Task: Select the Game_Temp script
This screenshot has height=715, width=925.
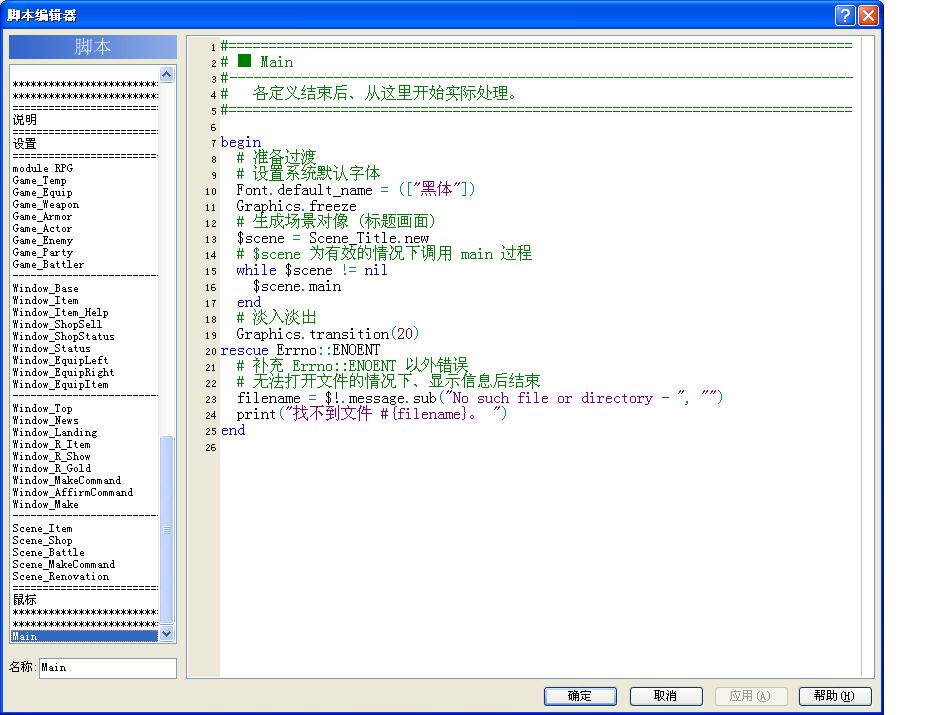Action: [84, 181]
